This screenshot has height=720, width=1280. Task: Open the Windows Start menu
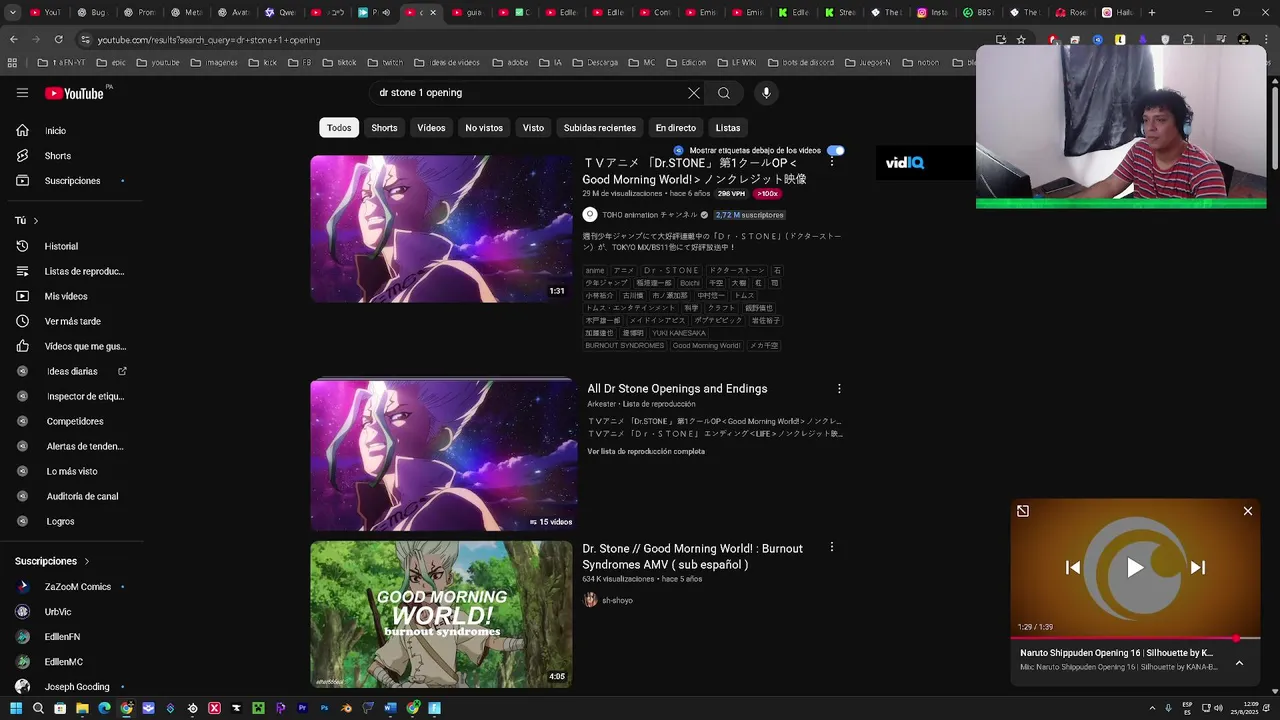click(x=15, y=708)
